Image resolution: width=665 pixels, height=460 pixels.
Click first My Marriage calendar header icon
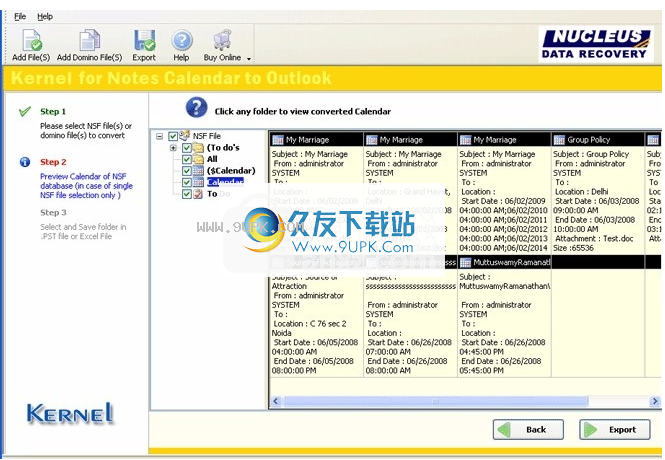point(278,140)
